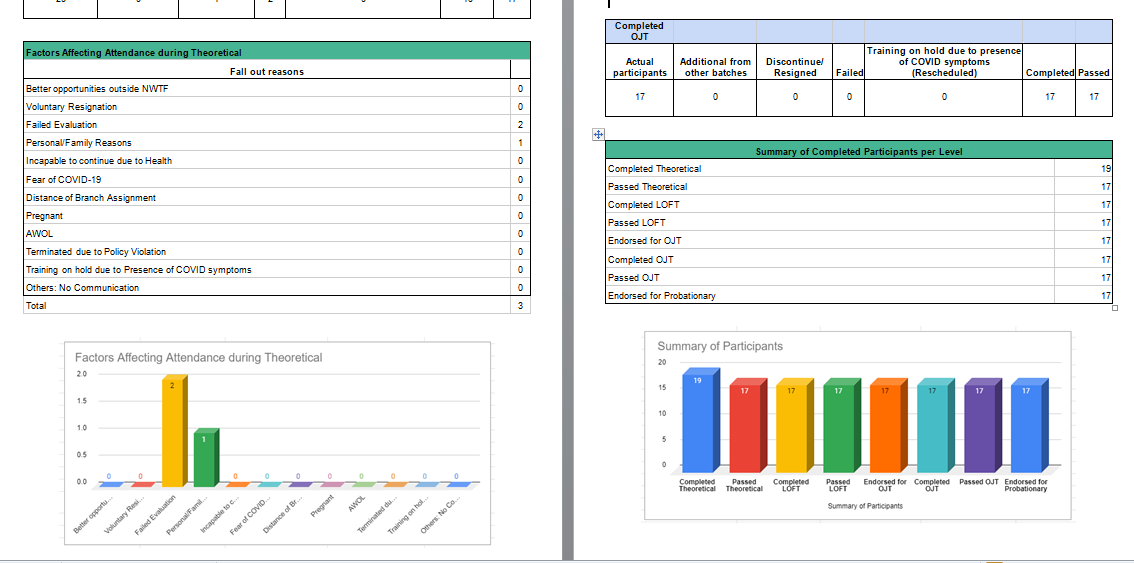The height and width of the screenshot is (563, 1134).
Task: Click the 0 under Additional from other batches
Action: click(715, 97)
